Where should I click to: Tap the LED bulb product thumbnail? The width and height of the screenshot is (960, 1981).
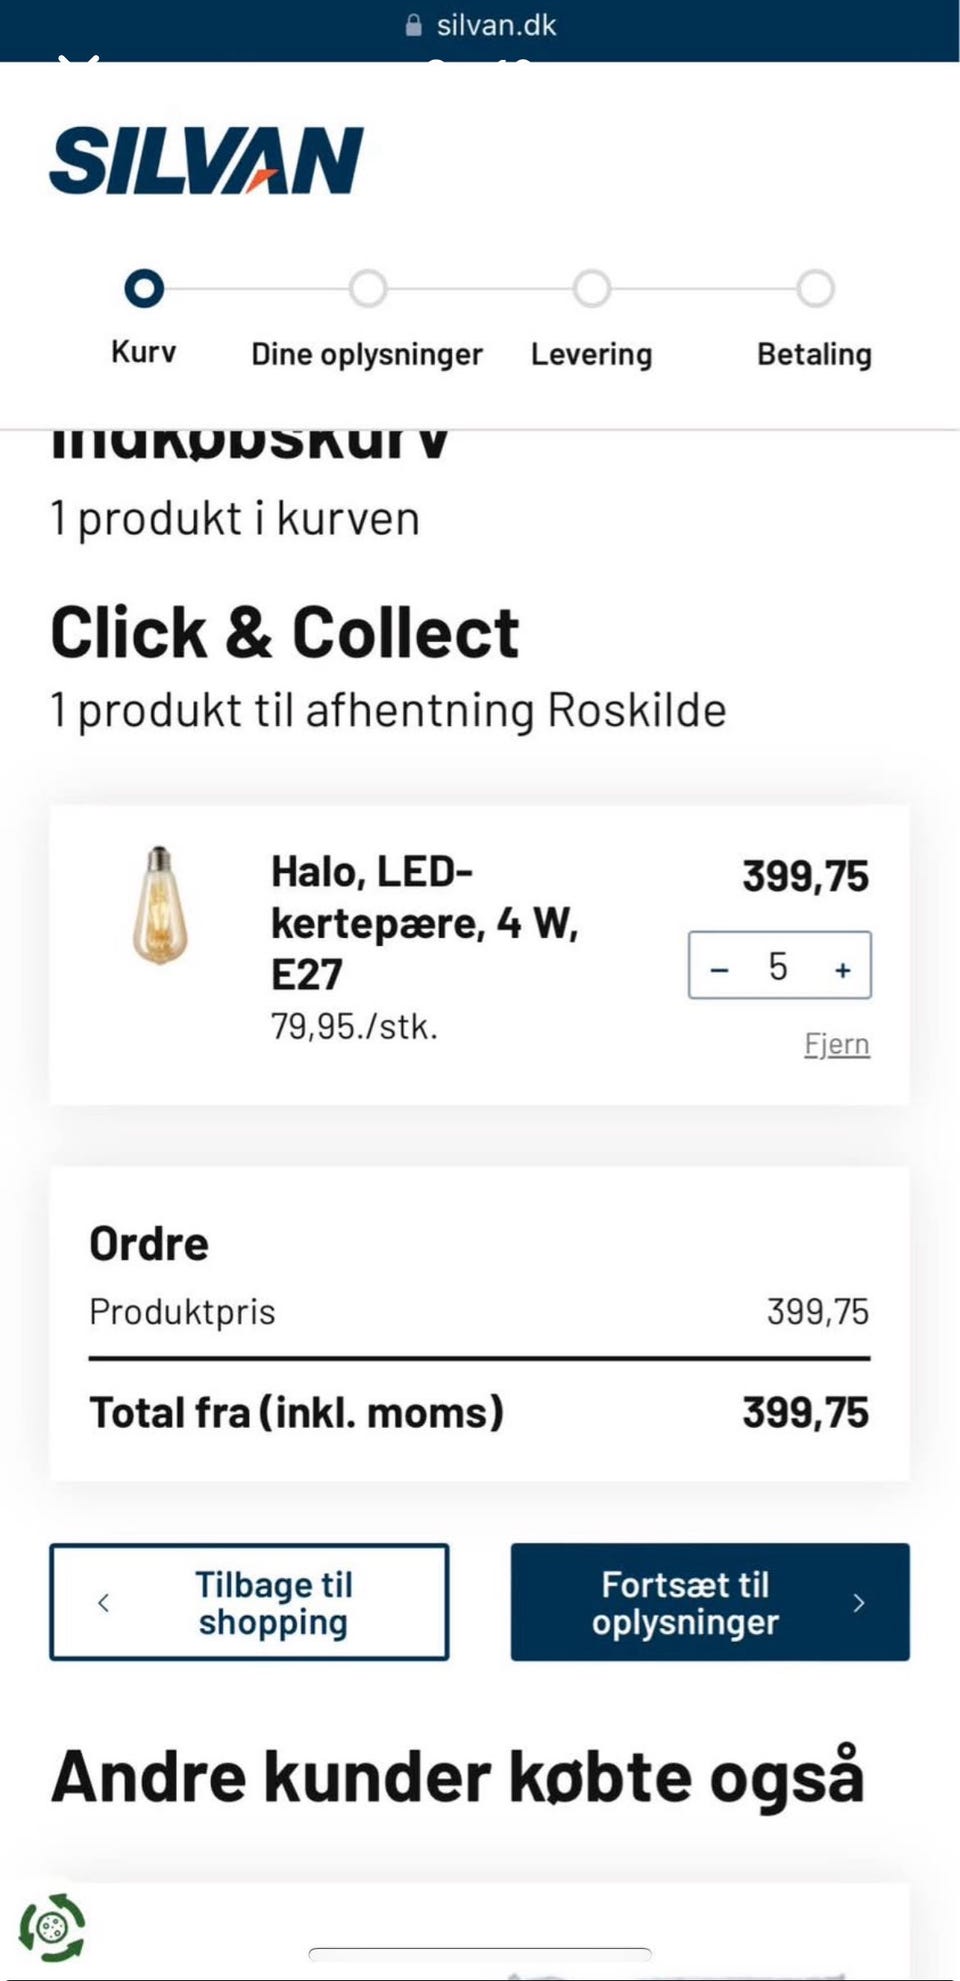160,905
